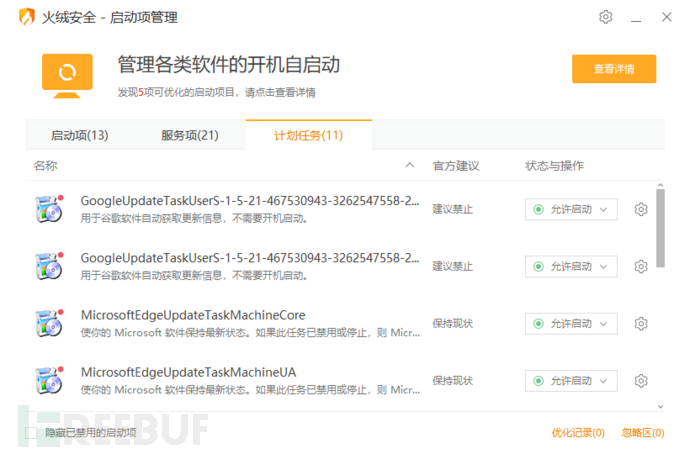The width and height of the screenshot is (690, 454).
Task: Close the startup manager window
Action: point(667,17)
